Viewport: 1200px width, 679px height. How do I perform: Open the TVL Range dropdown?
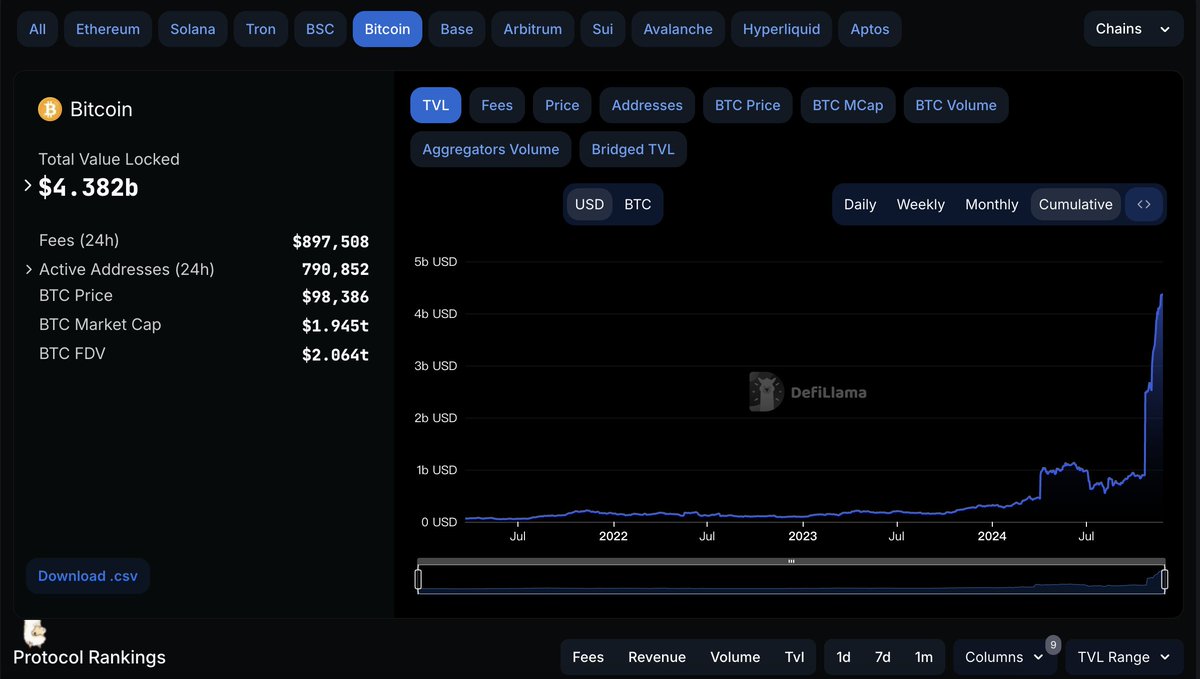pyautogui.click(x=1125, y=657)
